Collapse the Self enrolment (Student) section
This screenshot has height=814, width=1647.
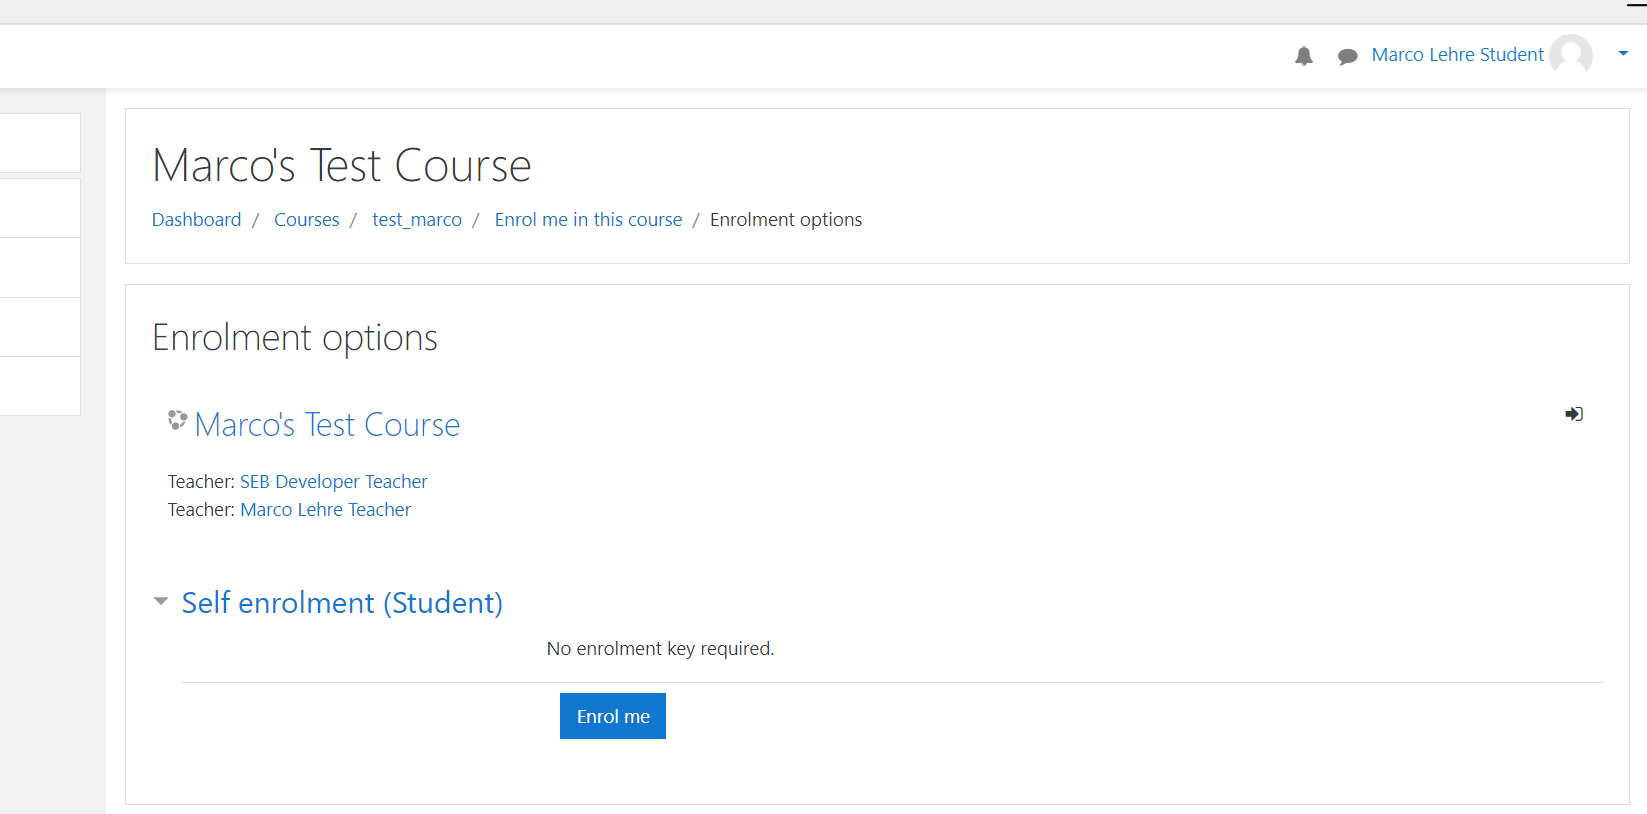pos(161,600)
